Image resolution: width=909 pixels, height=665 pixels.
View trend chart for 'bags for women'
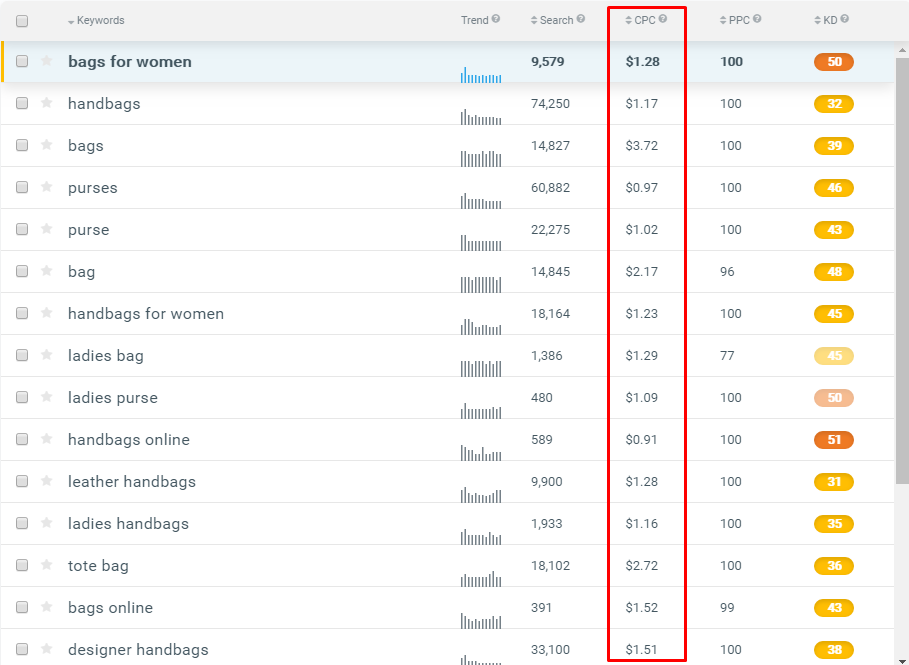click(x=481, y=75)
